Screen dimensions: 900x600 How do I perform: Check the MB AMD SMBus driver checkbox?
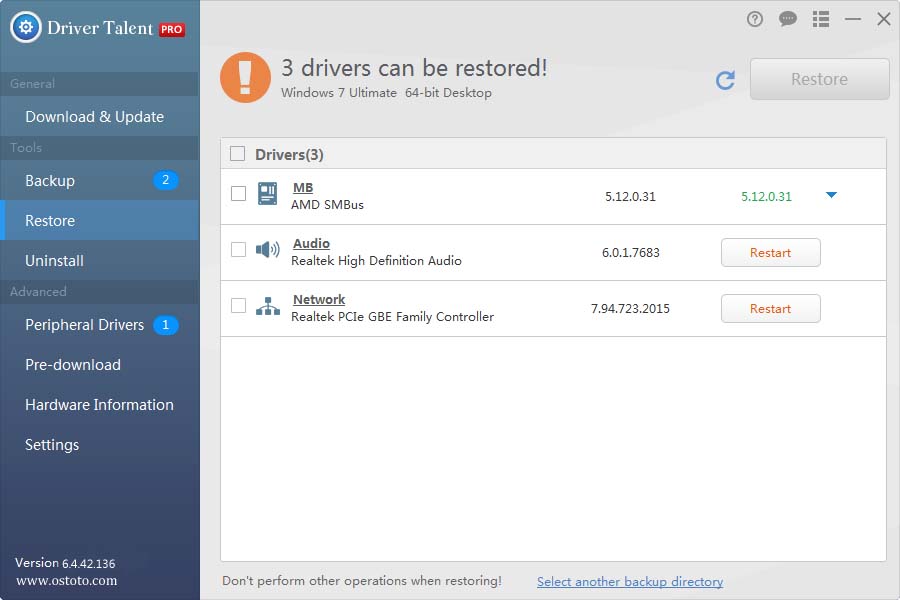pos(238,193)
